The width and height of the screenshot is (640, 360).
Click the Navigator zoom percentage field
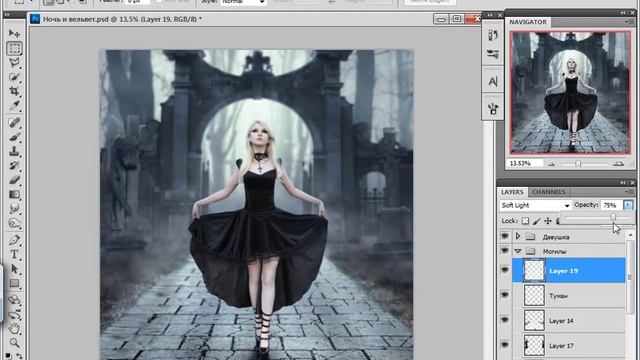525,164
